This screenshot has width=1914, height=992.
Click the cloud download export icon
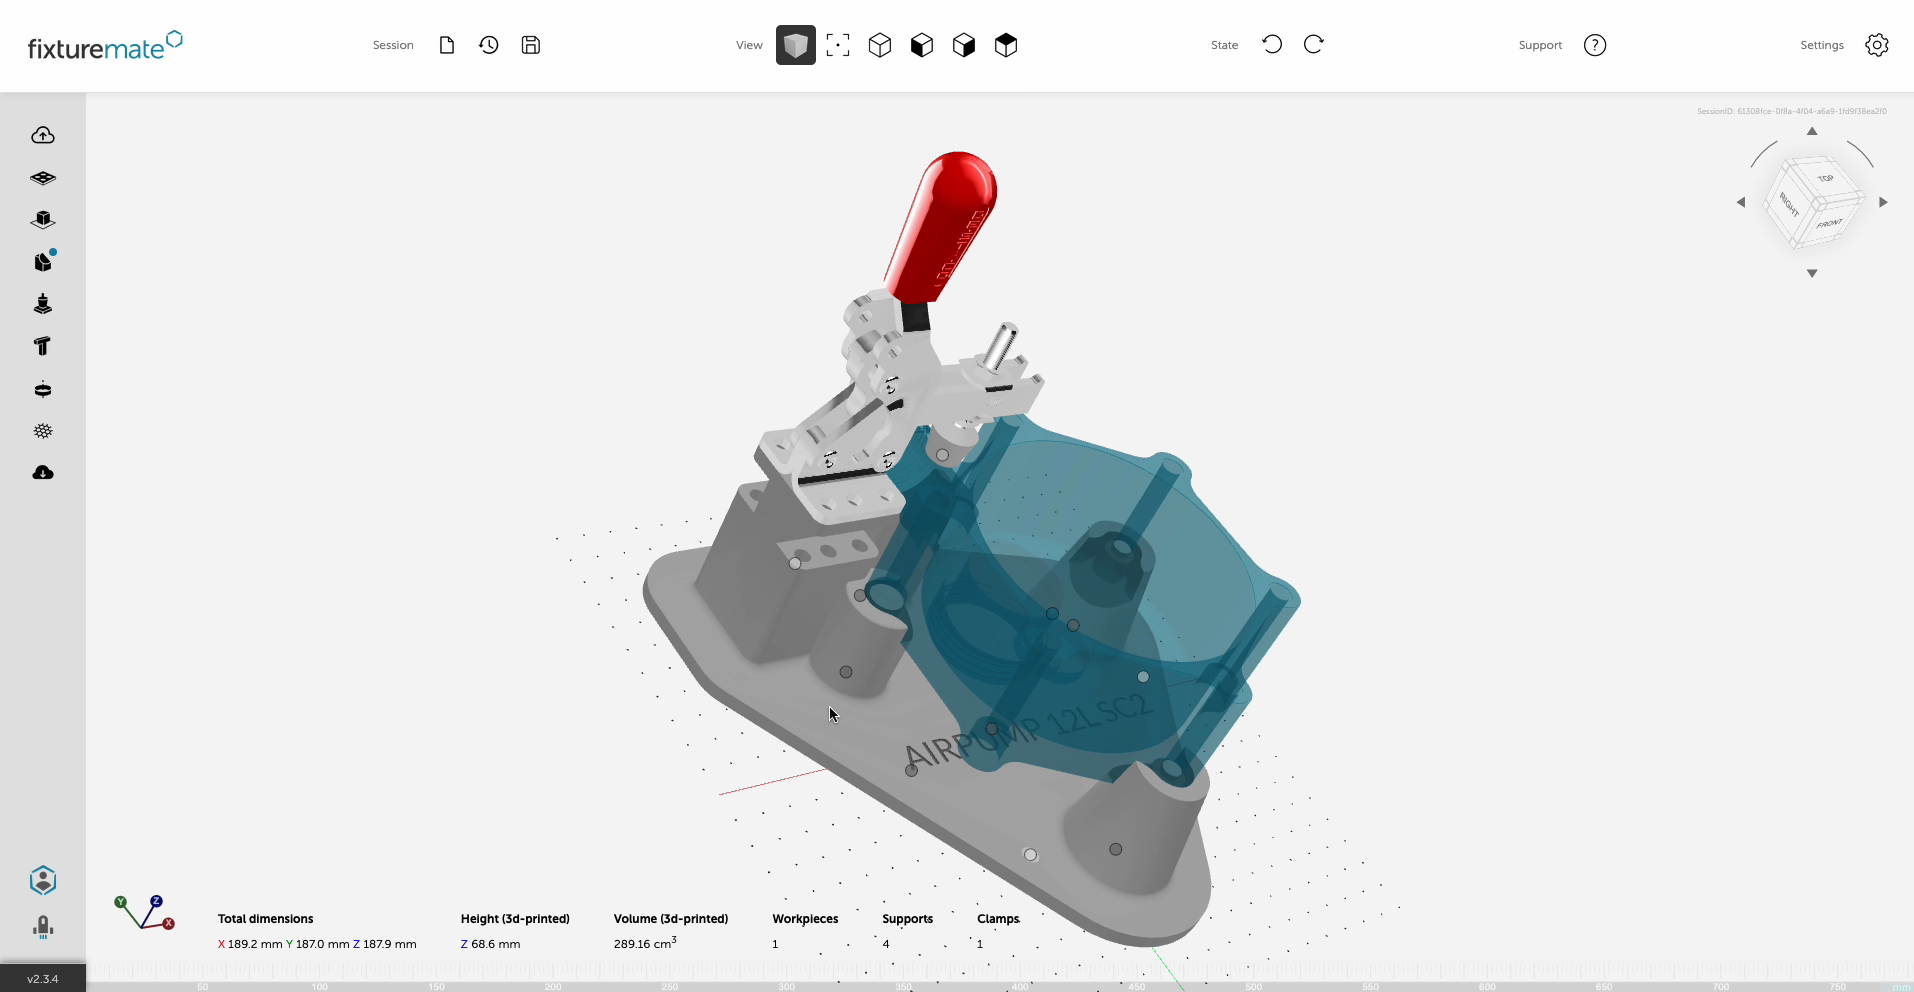coord(43,473)
